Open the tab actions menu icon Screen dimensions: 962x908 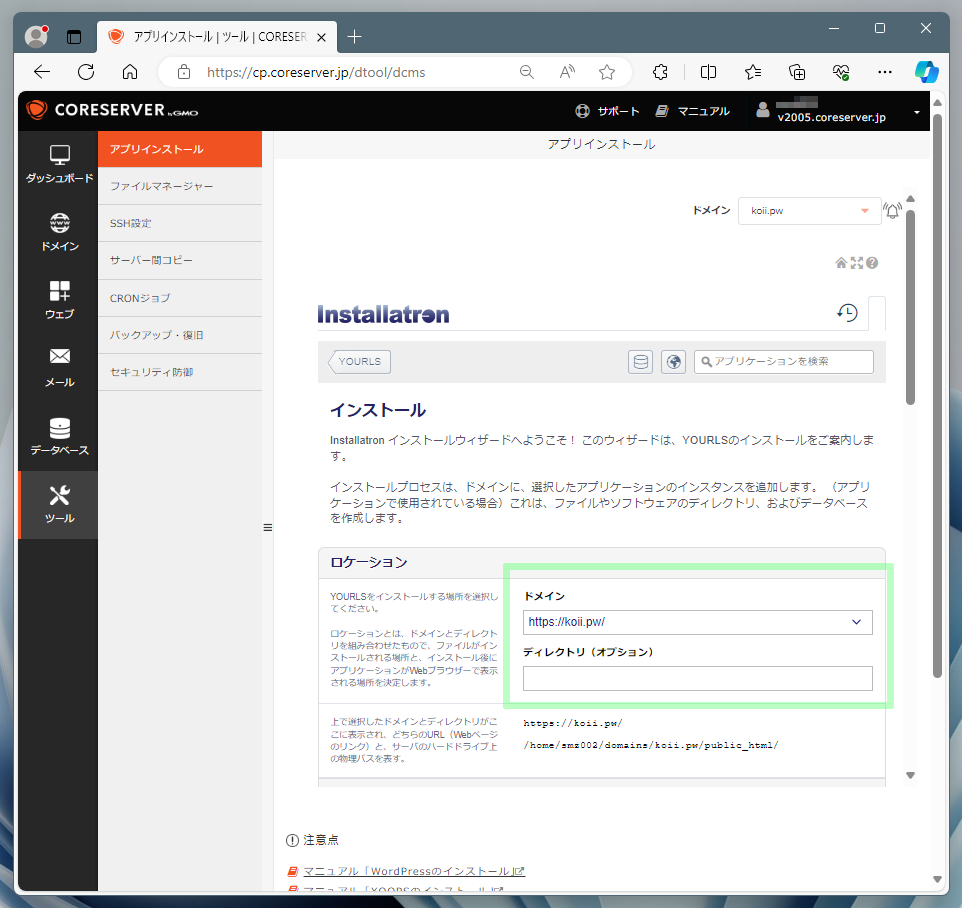coord(74,37)
